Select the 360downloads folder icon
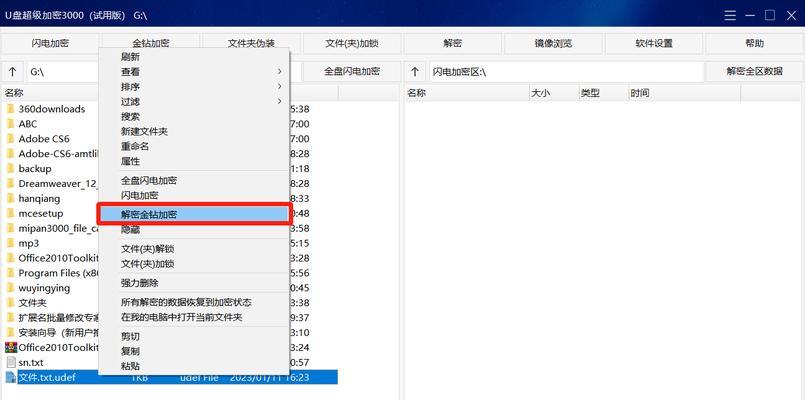805x400 pixels. (10, 109)
